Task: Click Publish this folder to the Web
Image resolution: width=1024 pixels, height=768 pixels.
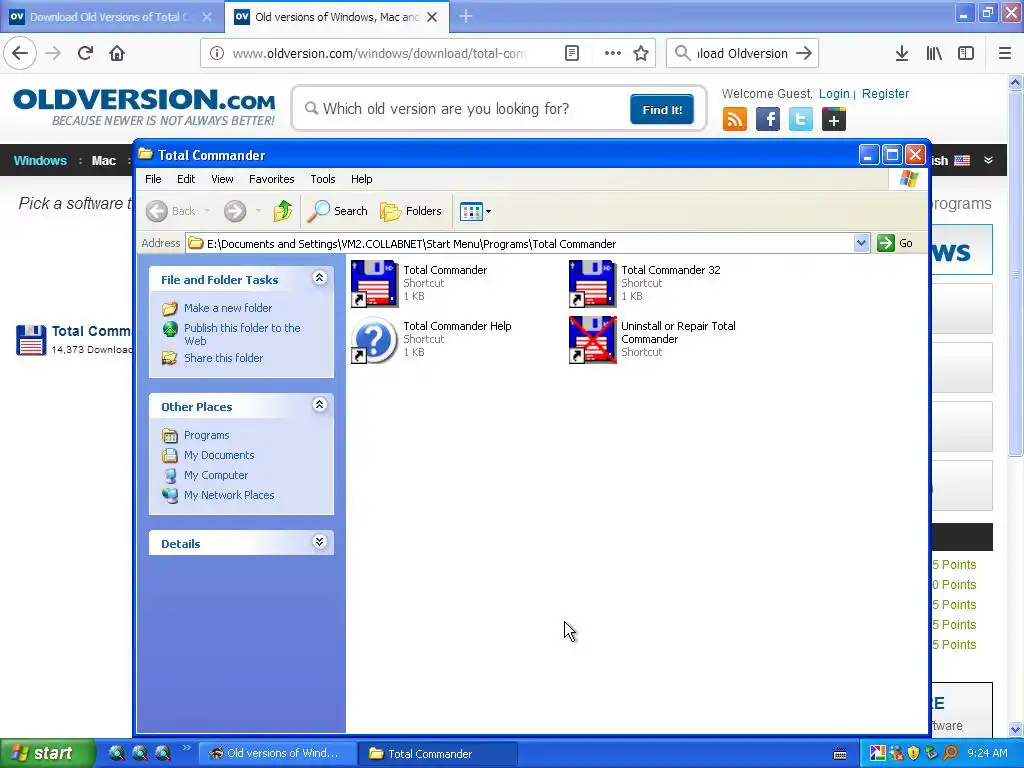Action: (242, 334)
